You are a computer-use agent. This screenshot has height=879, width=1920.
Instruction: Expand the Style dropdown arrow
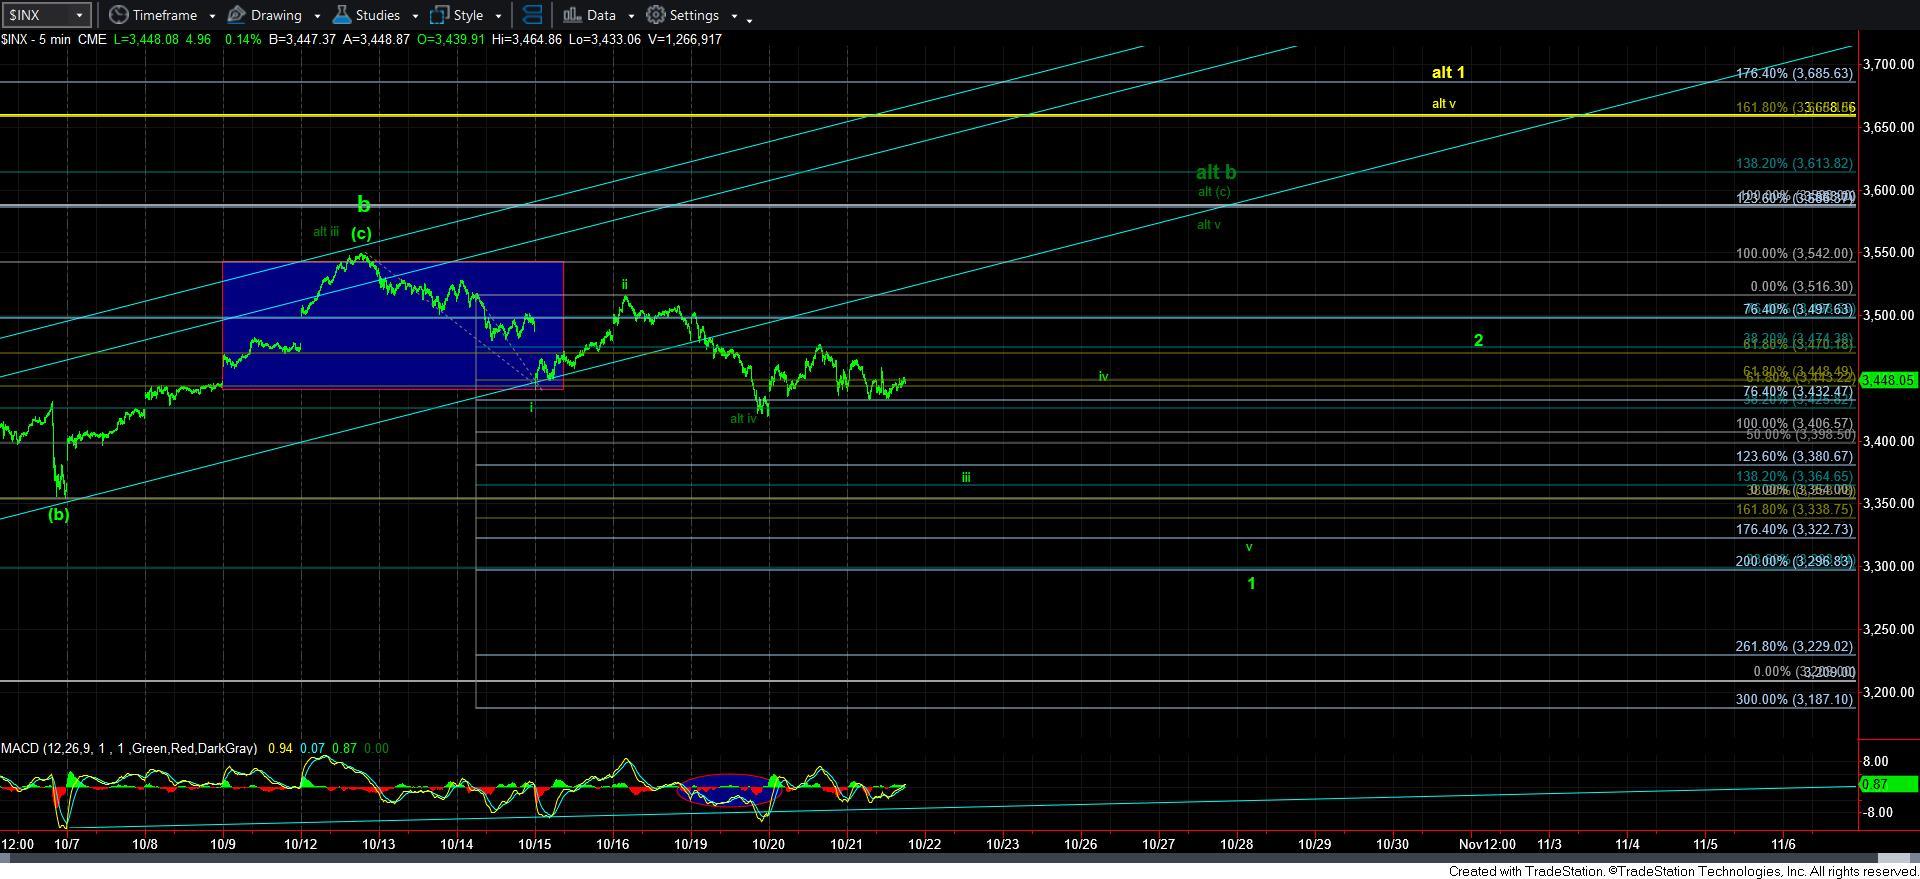498,16
